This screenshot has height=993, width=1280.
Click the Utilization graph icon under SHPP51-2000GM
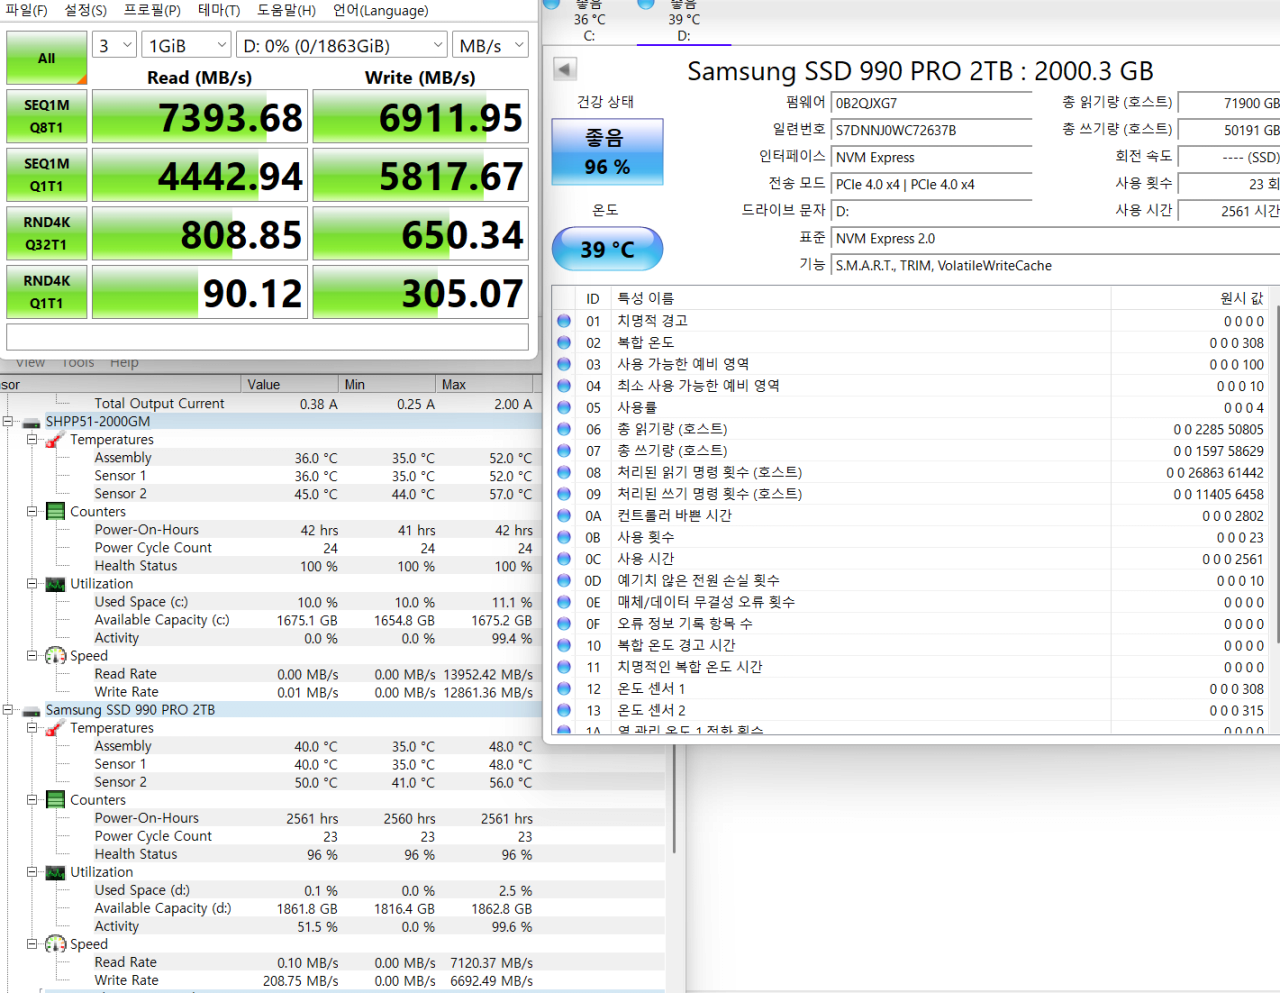(55, 584)
